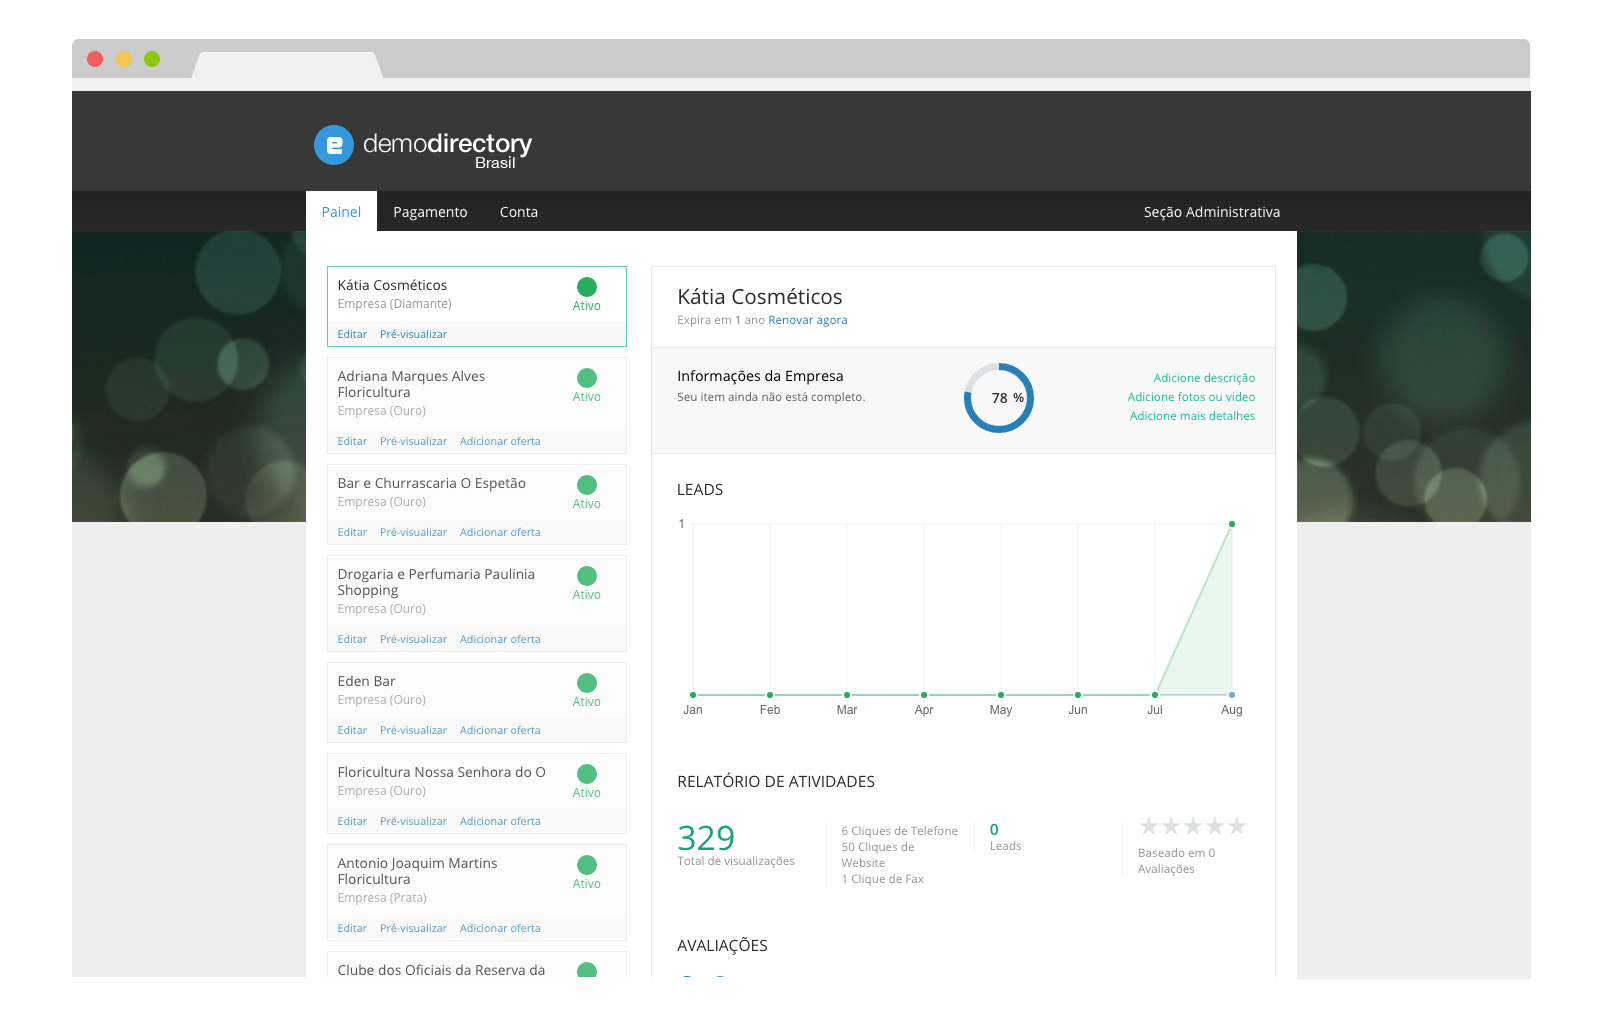Click the star rating icons in activity report

(x=1193, y=826)
